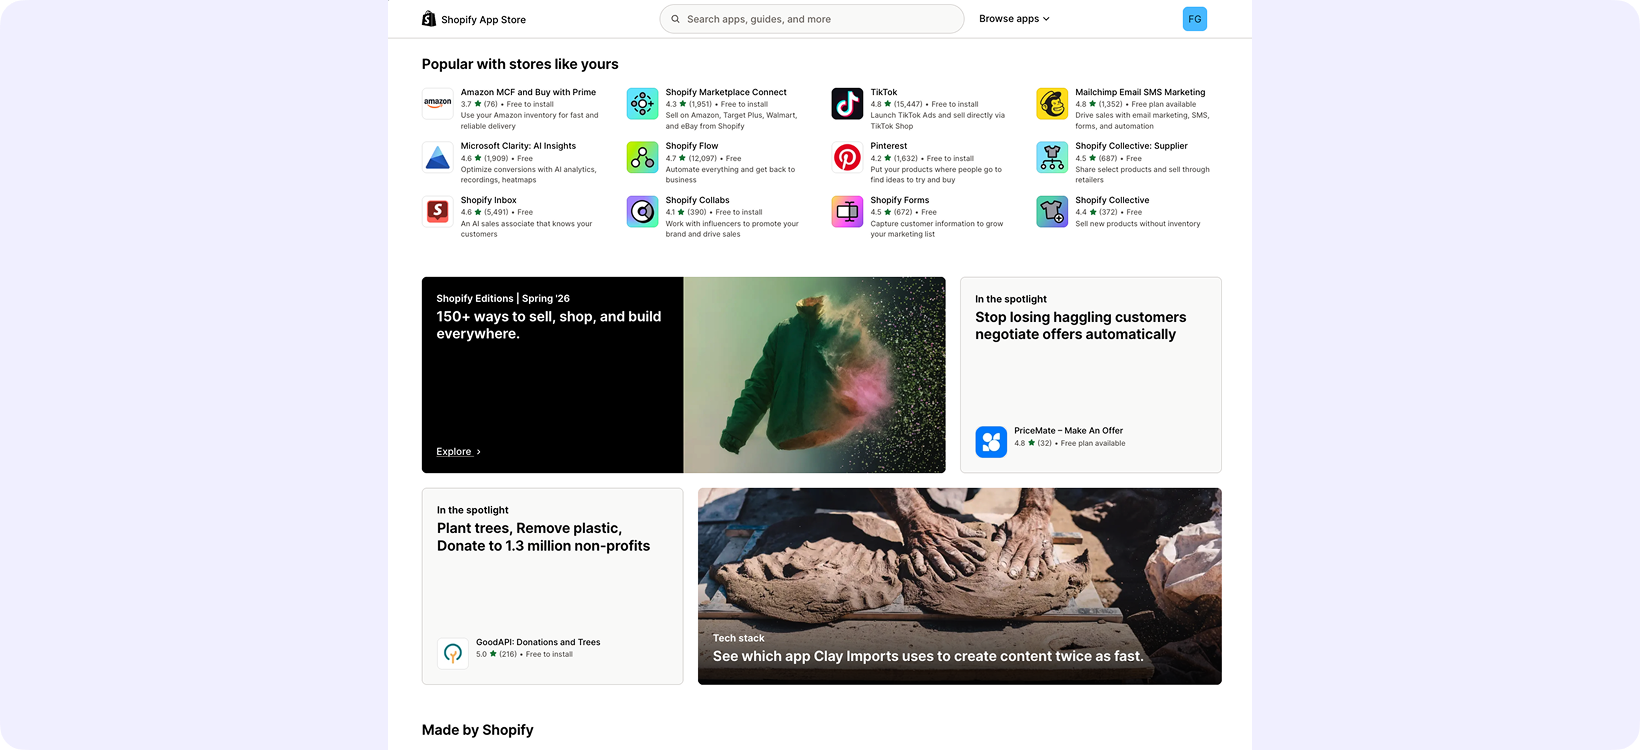The width and height of the screenshot is (1640, 750).
Task: Open Shopify Forms title link
Action: pos(900,200)
